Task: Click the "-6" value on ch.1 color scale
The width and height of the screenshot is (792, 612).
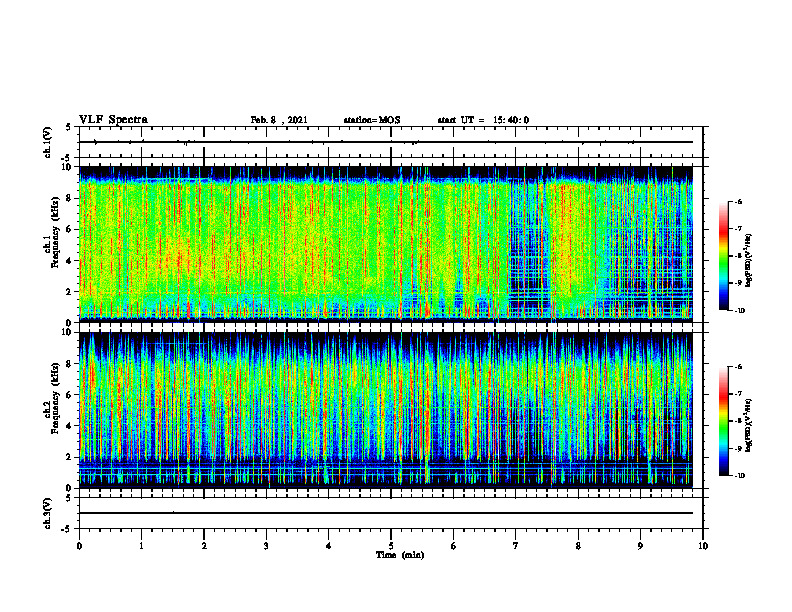Action: [x=738, y=201]
